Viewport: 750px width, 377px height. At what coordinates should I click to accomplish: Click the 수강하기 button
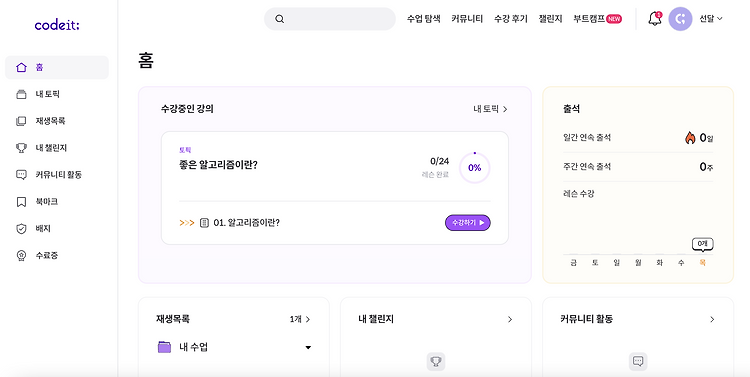point(468,222)
